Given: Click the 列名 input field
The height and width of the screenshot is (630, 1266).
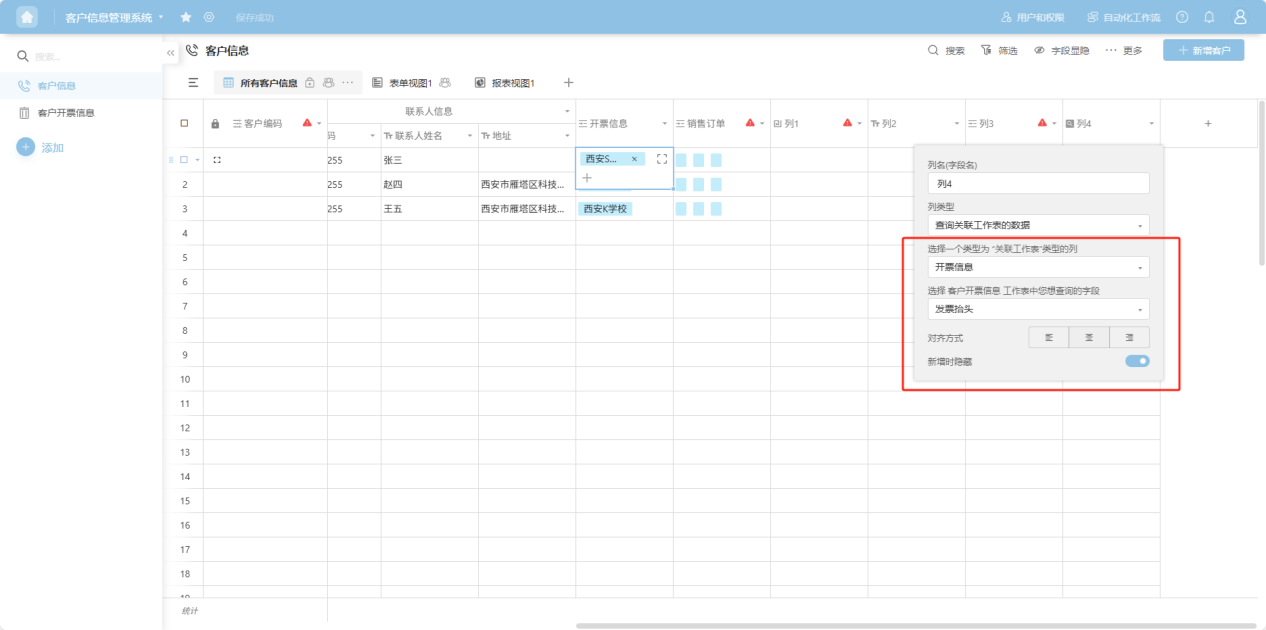Looking at the screenshot, I should tap(1038, 184).
